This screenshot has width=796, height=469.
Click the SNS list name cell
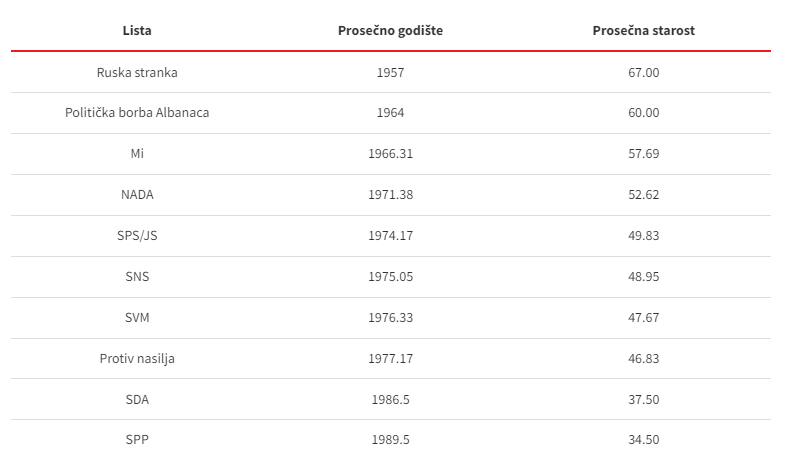[x=137, y=277]
